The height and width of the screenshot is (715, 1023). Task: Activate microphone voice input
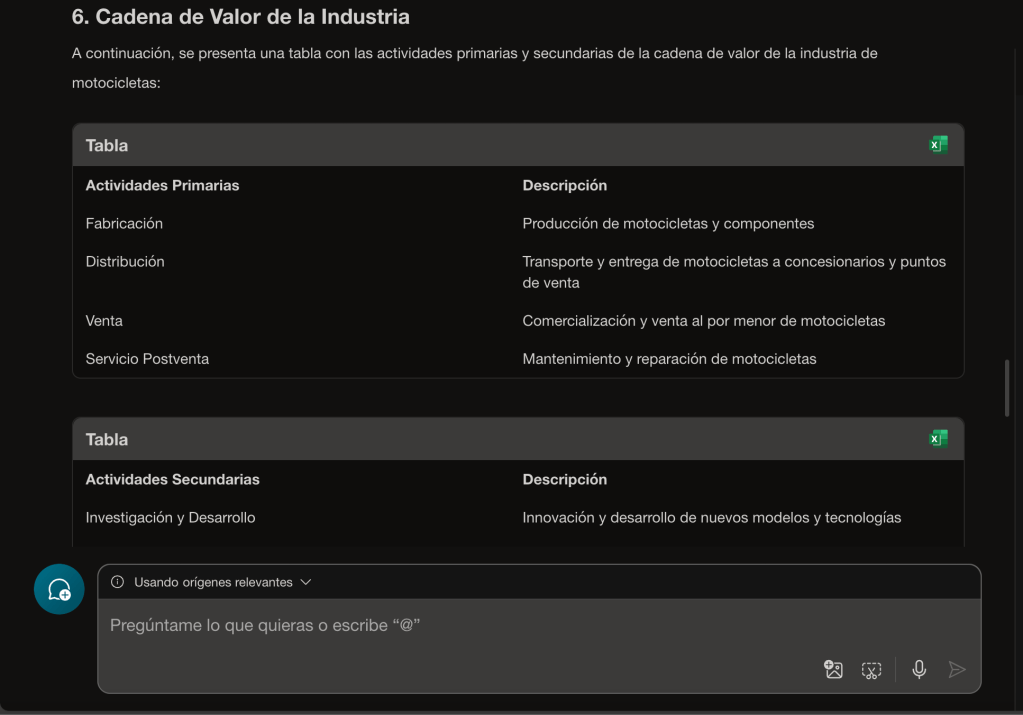tap(919, 670)
